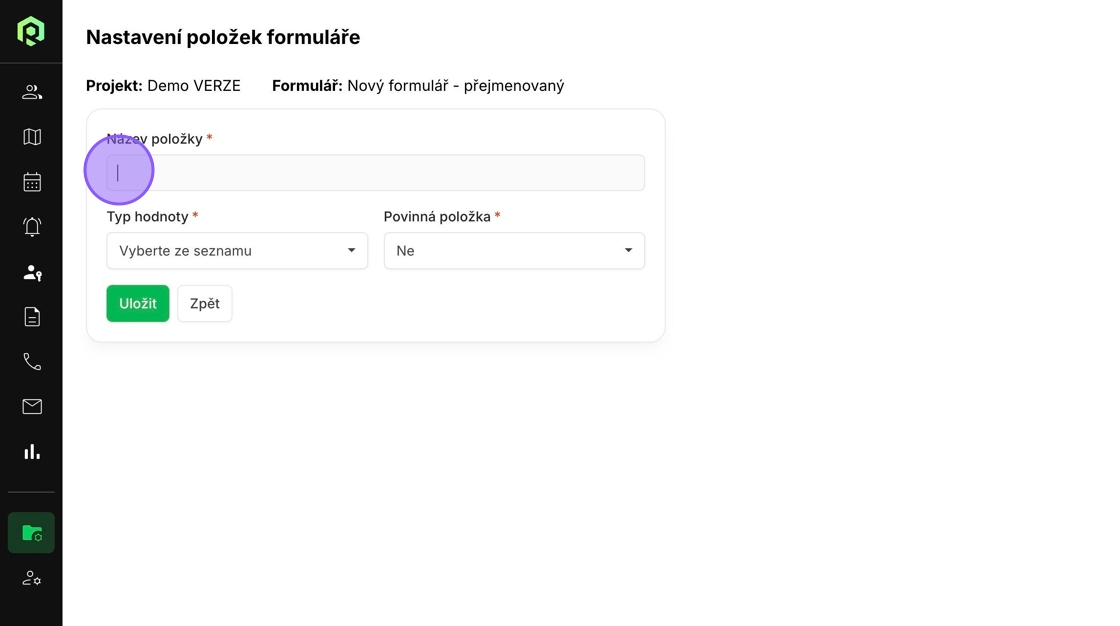Click the Povinná položka dropdown arrow
This screenshot has height=626, width=1120.
pos(629,251)
